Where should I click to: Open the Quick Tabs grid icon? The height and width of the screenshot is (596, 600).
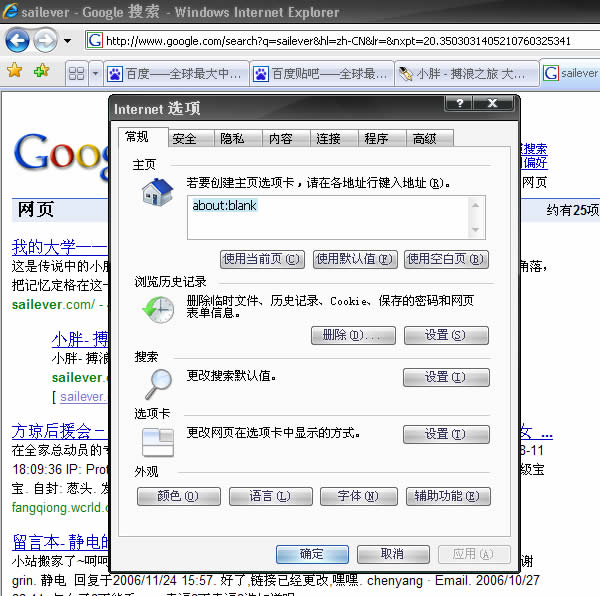point(75,74)
